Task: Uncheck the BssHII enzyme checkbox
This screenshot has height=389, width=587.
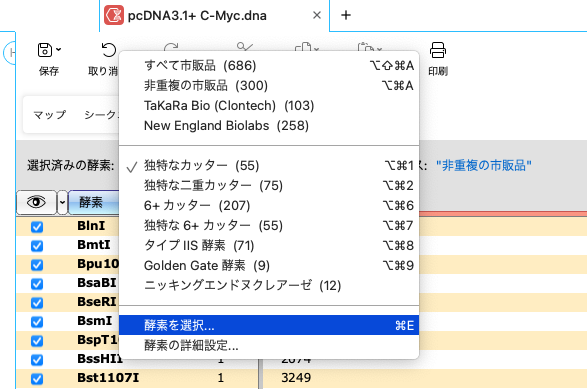Action: point(37,360)
